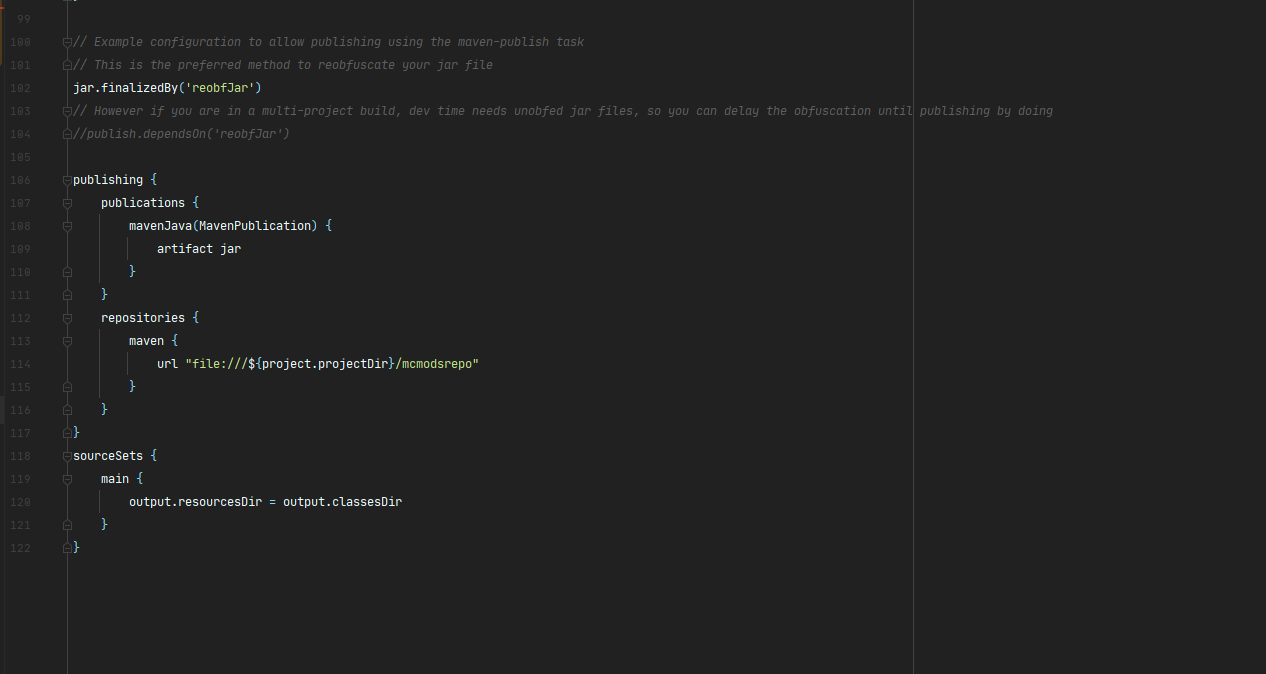Place cursor on 'artifact jar' line
This screenshot has height=674, width=1266.
tap(198, 249)
